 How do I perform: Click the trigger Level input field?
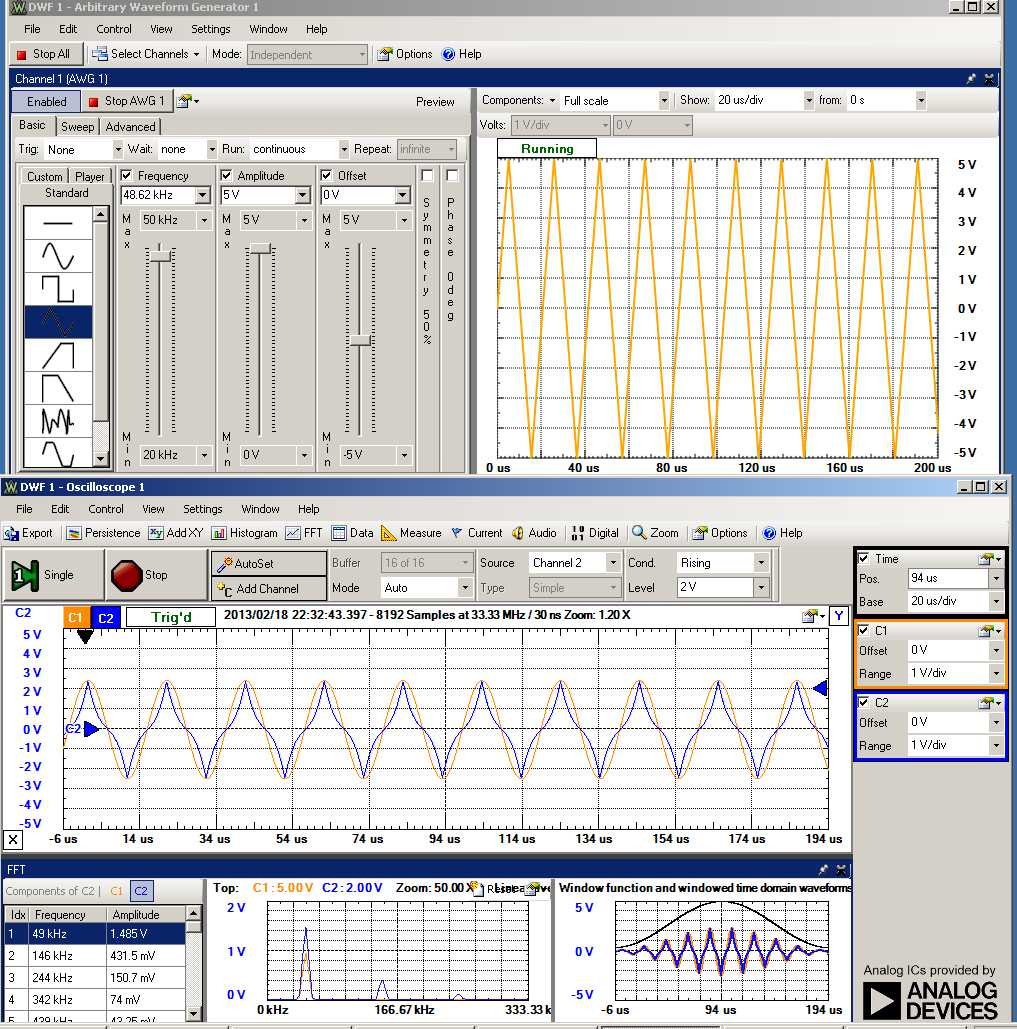[x=714, y=588]
